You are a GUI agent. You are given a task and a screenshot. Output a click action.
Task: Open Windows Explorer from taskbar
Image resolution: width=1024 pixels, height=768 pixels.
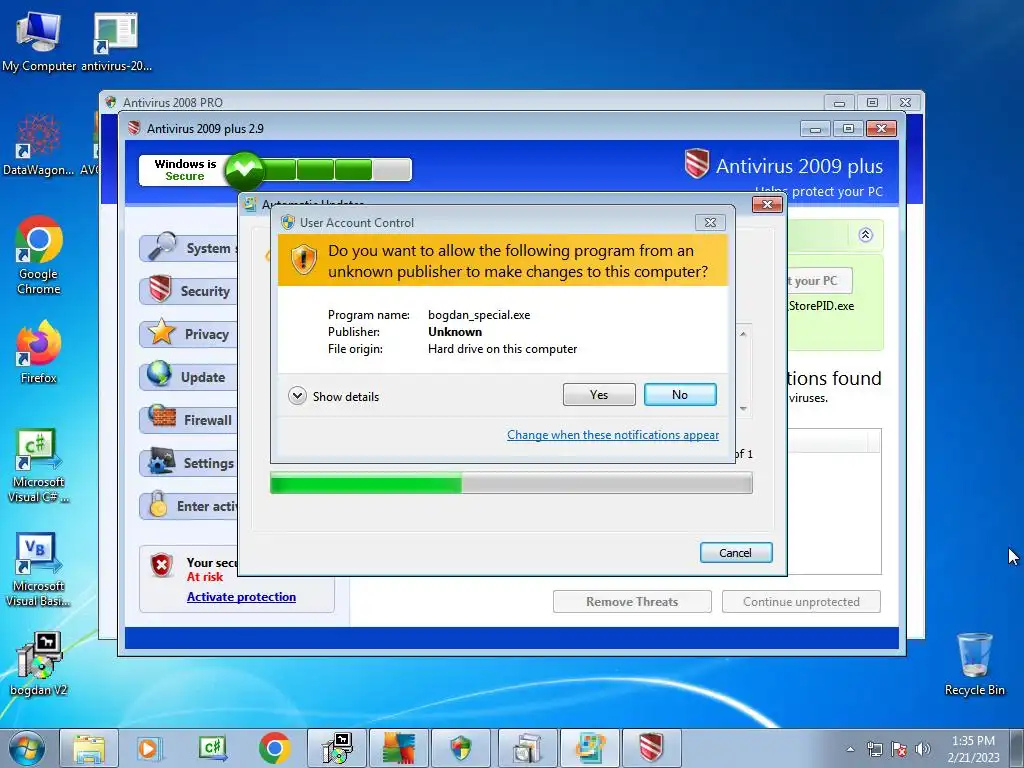89,748
